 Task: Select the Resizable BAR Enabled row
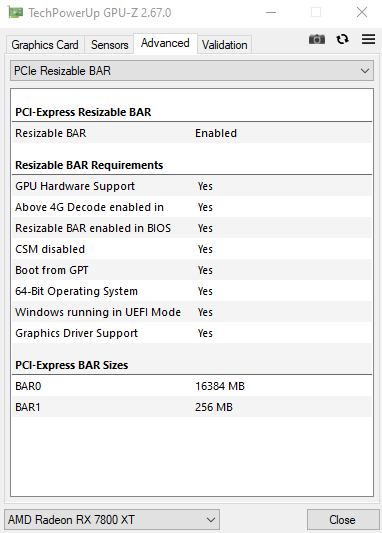[192, 133]
